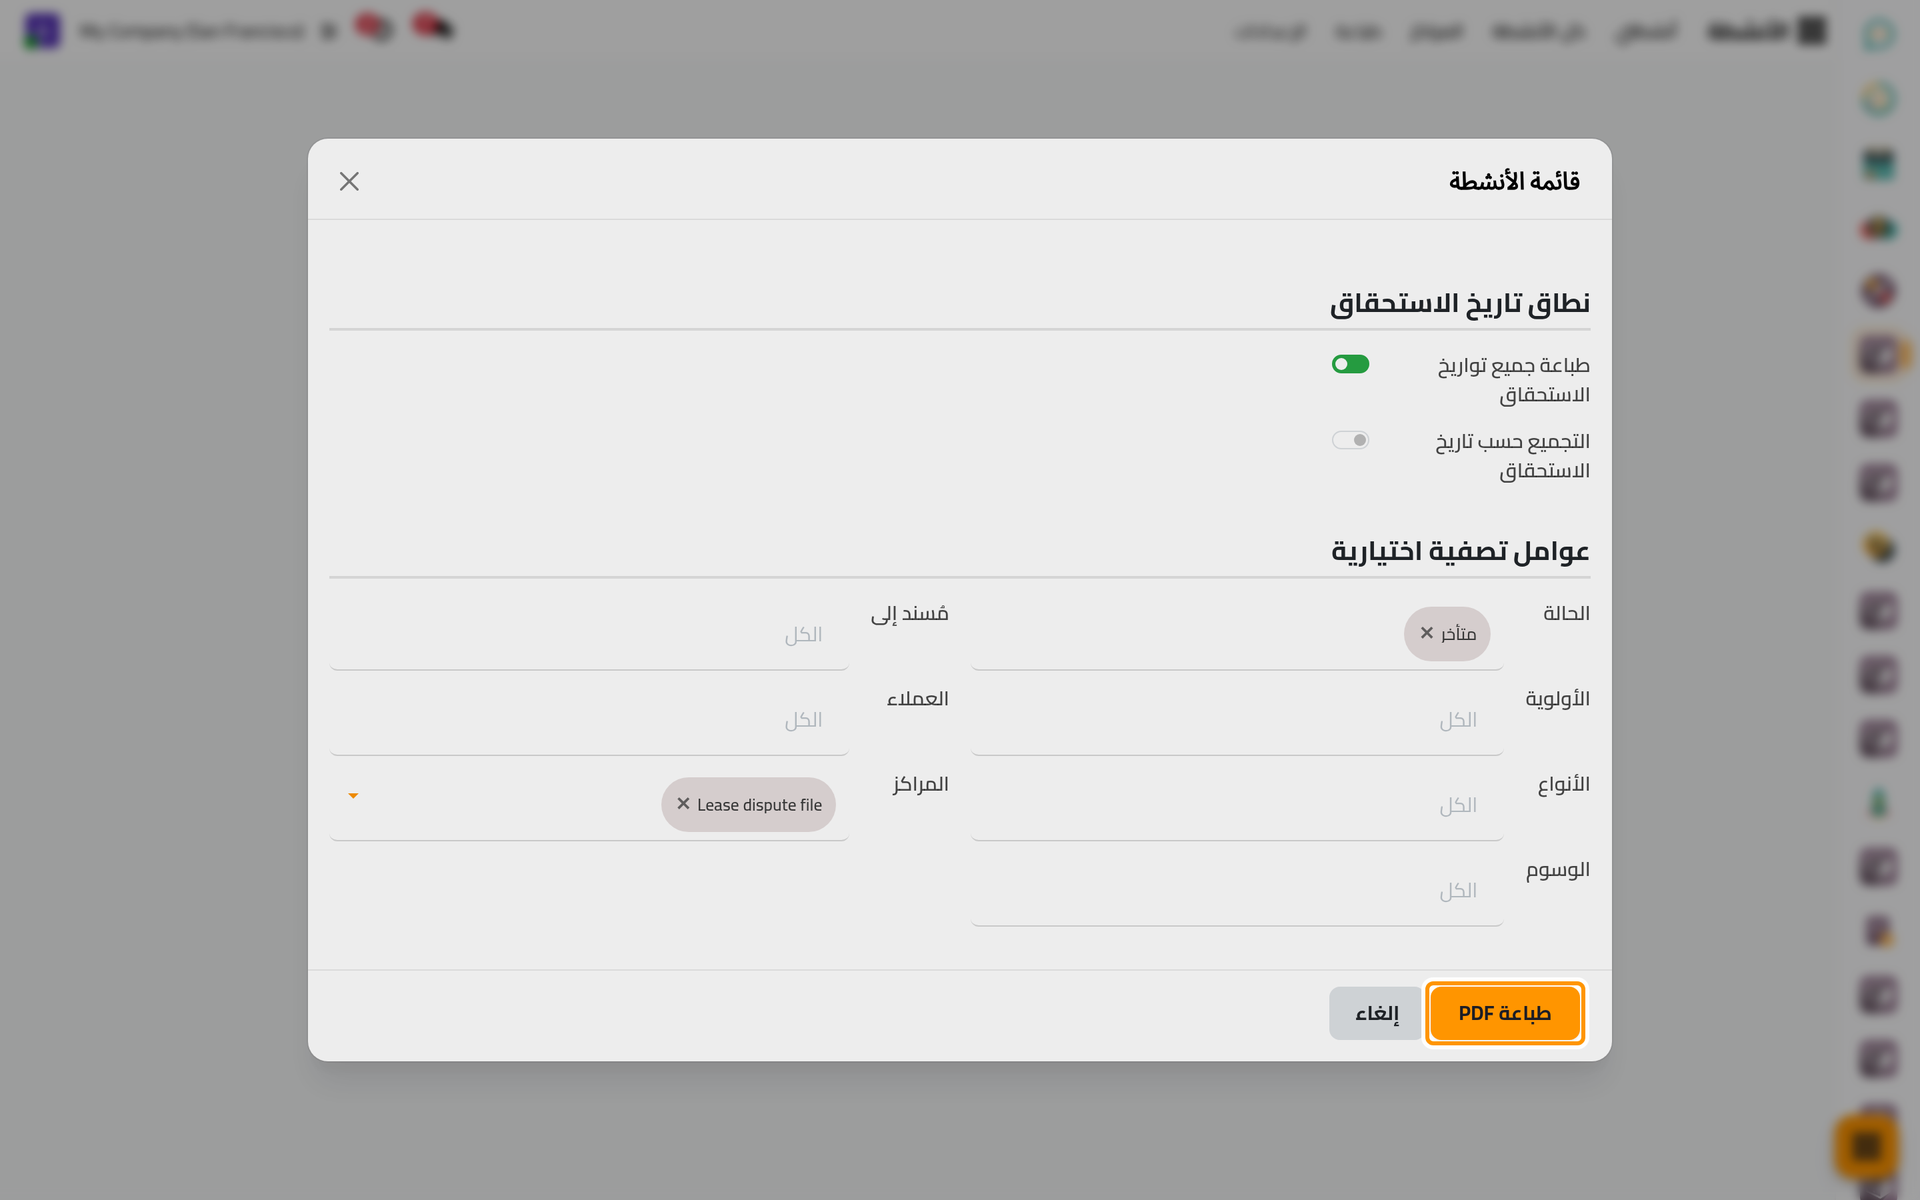Click the متأخر chip label
The height and width of the screenshot is (1200, 1920).
[x=1459, y=634]
